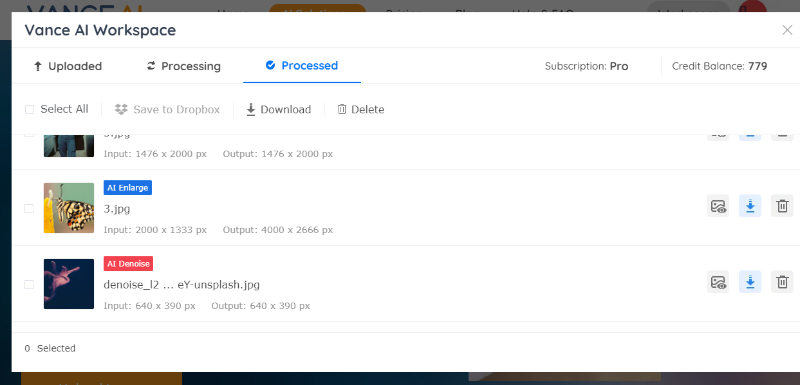Image resolution: width=800 pixels, height=385 pixels.
Task: Click the AI Enlarge tag label
Action: [128, 188]
